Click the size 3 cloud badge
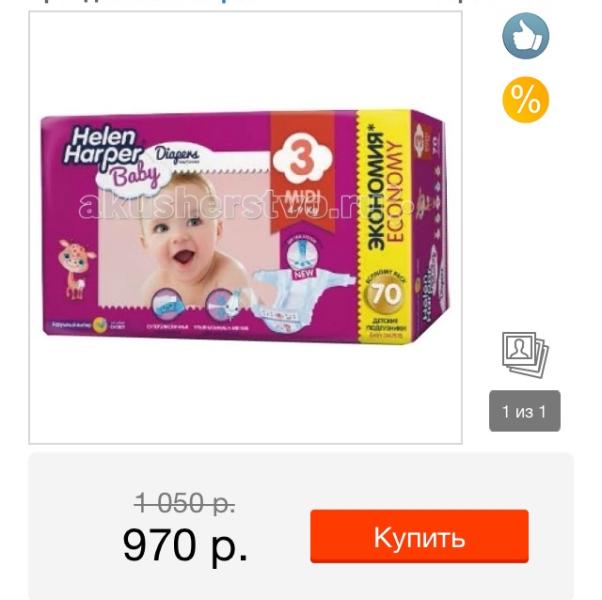The width and height of the screenshot is (602, 600). 302,159
